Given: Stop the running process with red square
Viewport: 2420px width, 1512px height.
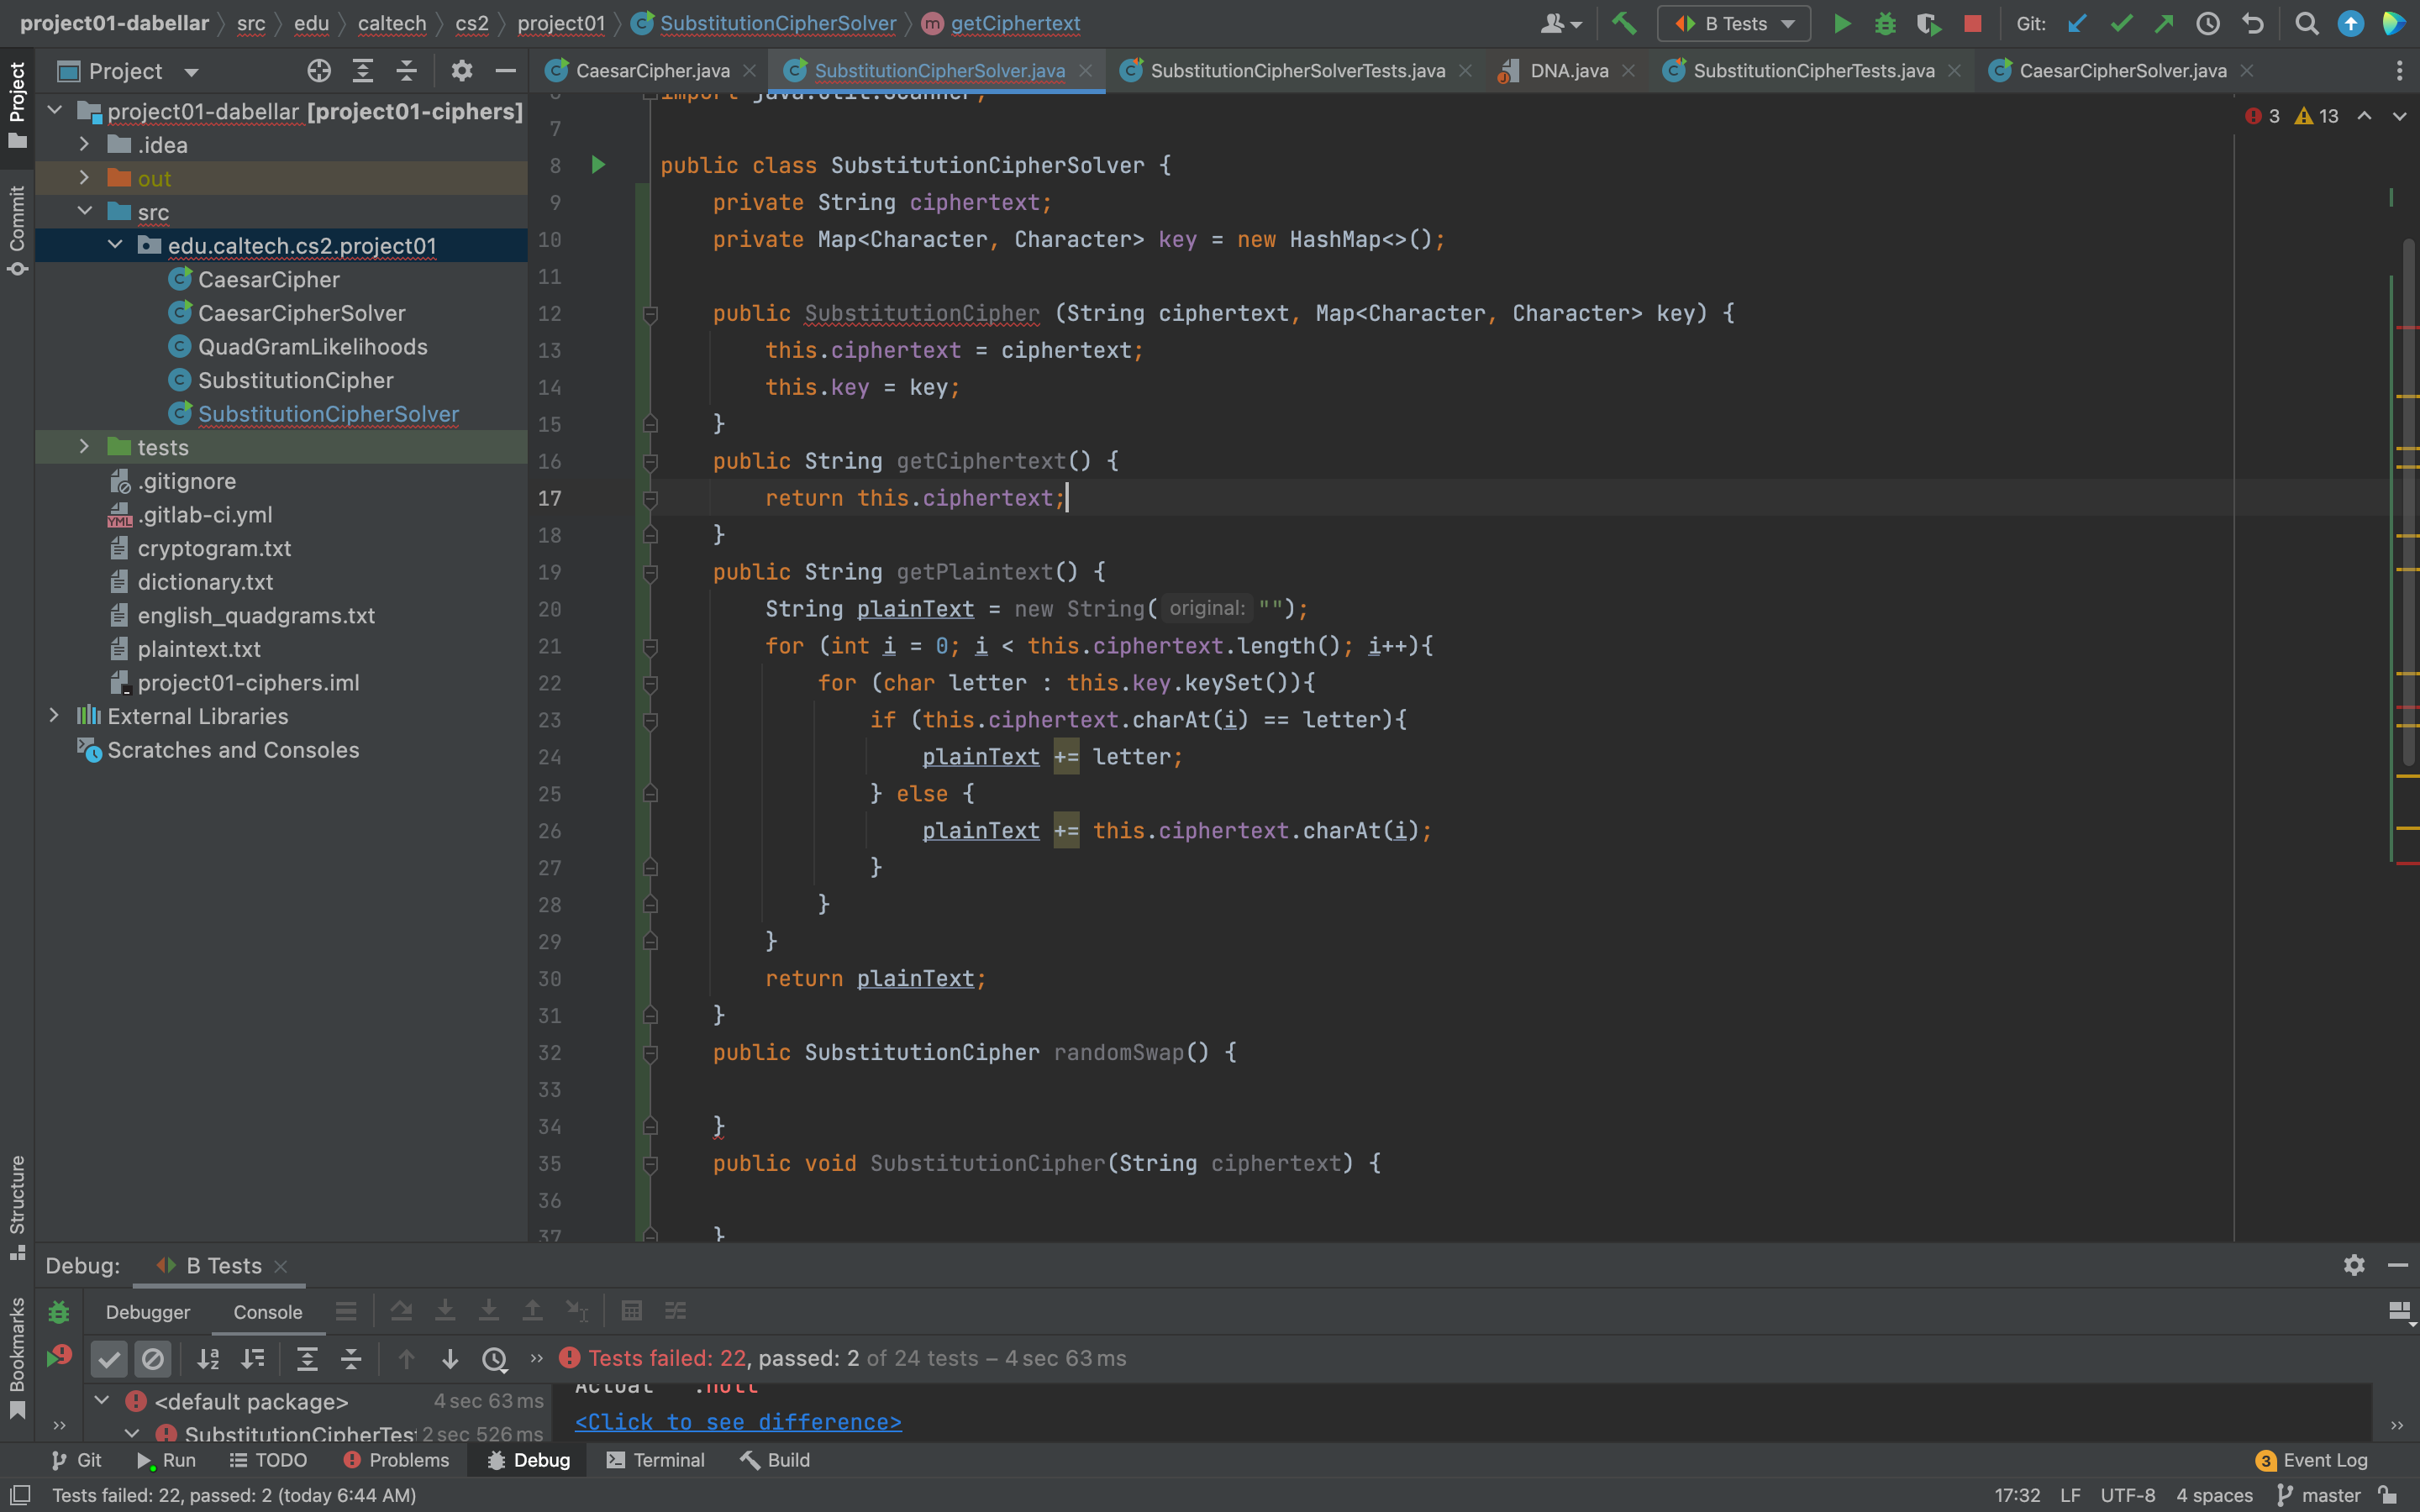Looking at the screenshot, I should point(1972,23).
